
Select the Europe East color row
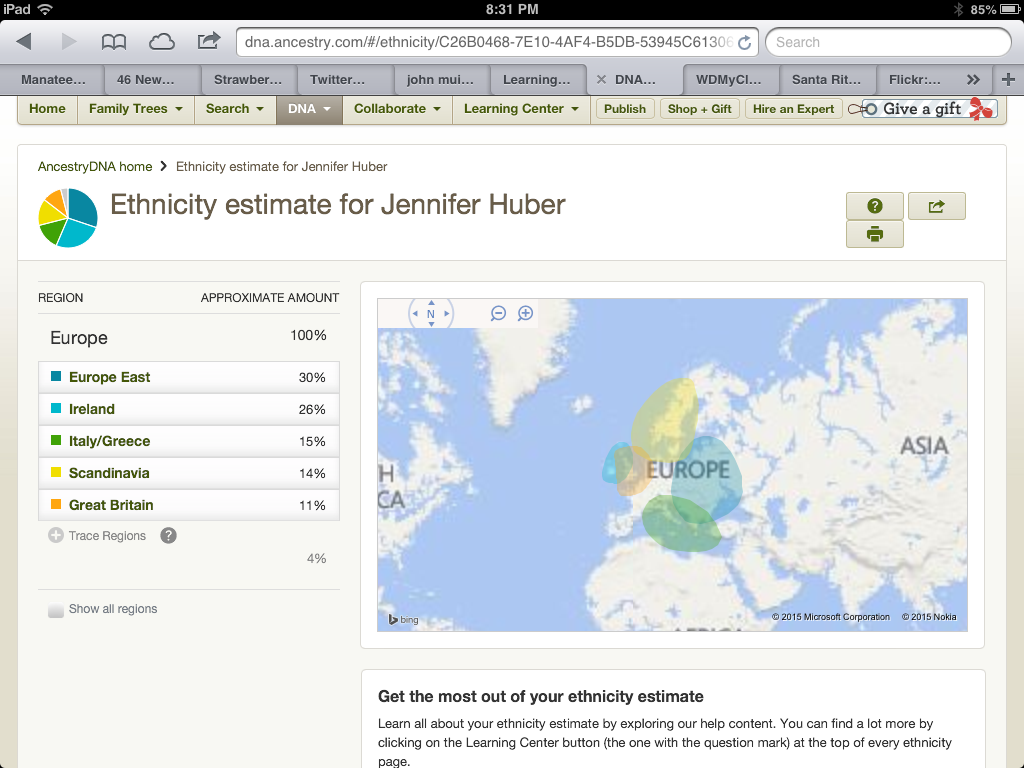coord(188,377)
